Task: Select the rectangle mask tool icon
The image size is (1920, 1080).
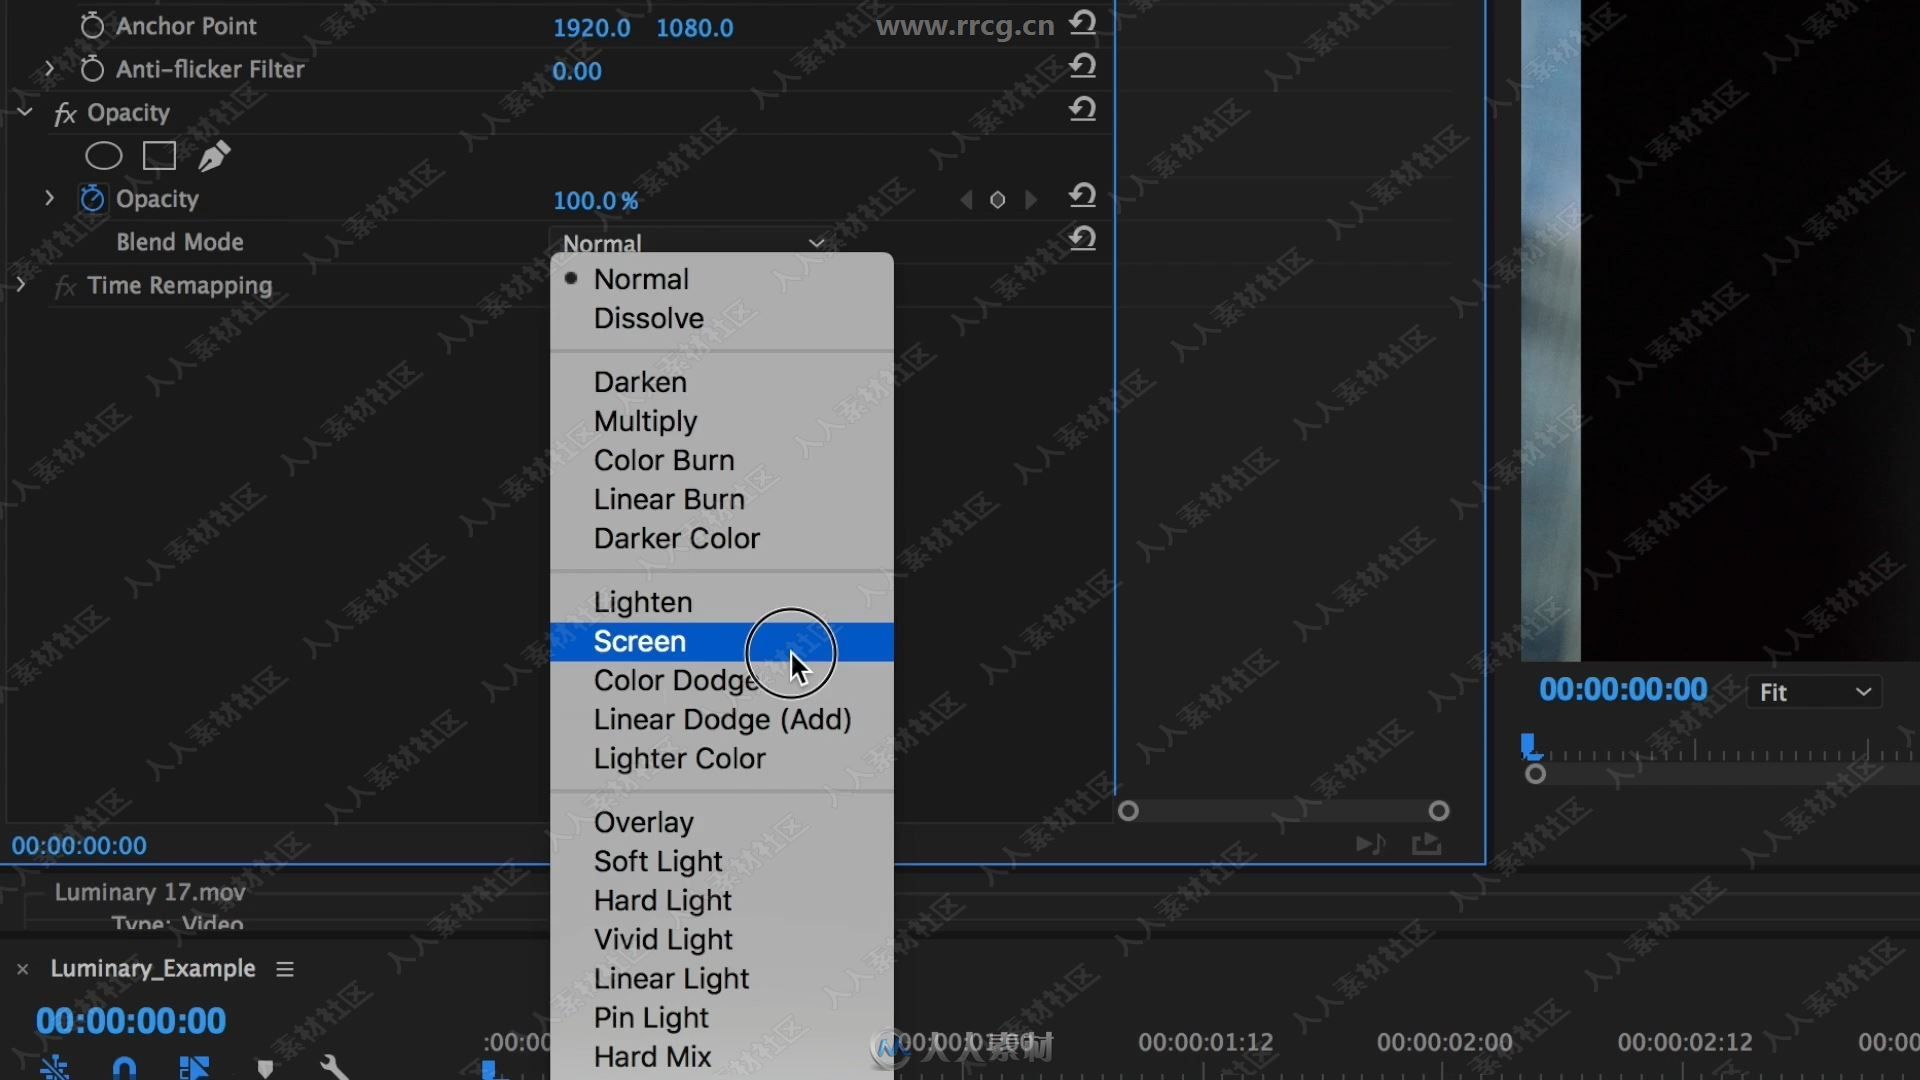Action: point(157,157)
